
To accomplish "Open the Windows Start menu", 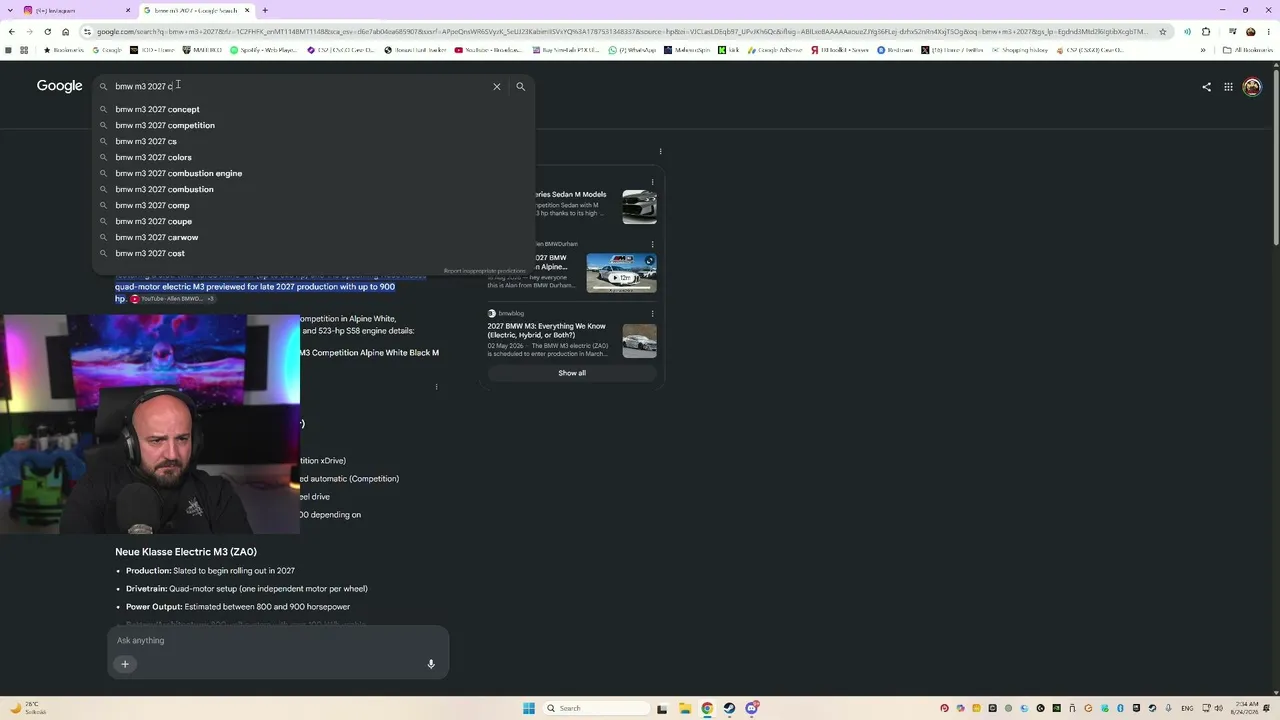I will pyautogui.click(x=529, y=708).
